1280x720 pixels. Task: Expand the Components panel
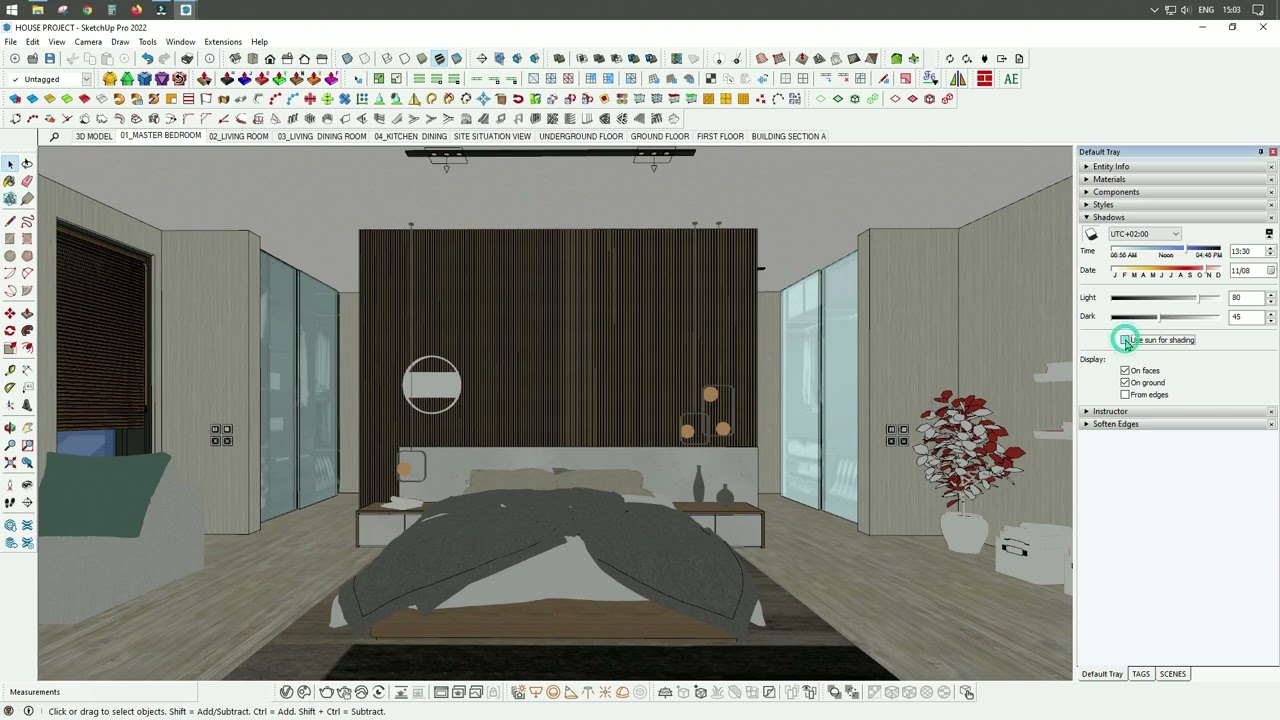coord(1115,192)
